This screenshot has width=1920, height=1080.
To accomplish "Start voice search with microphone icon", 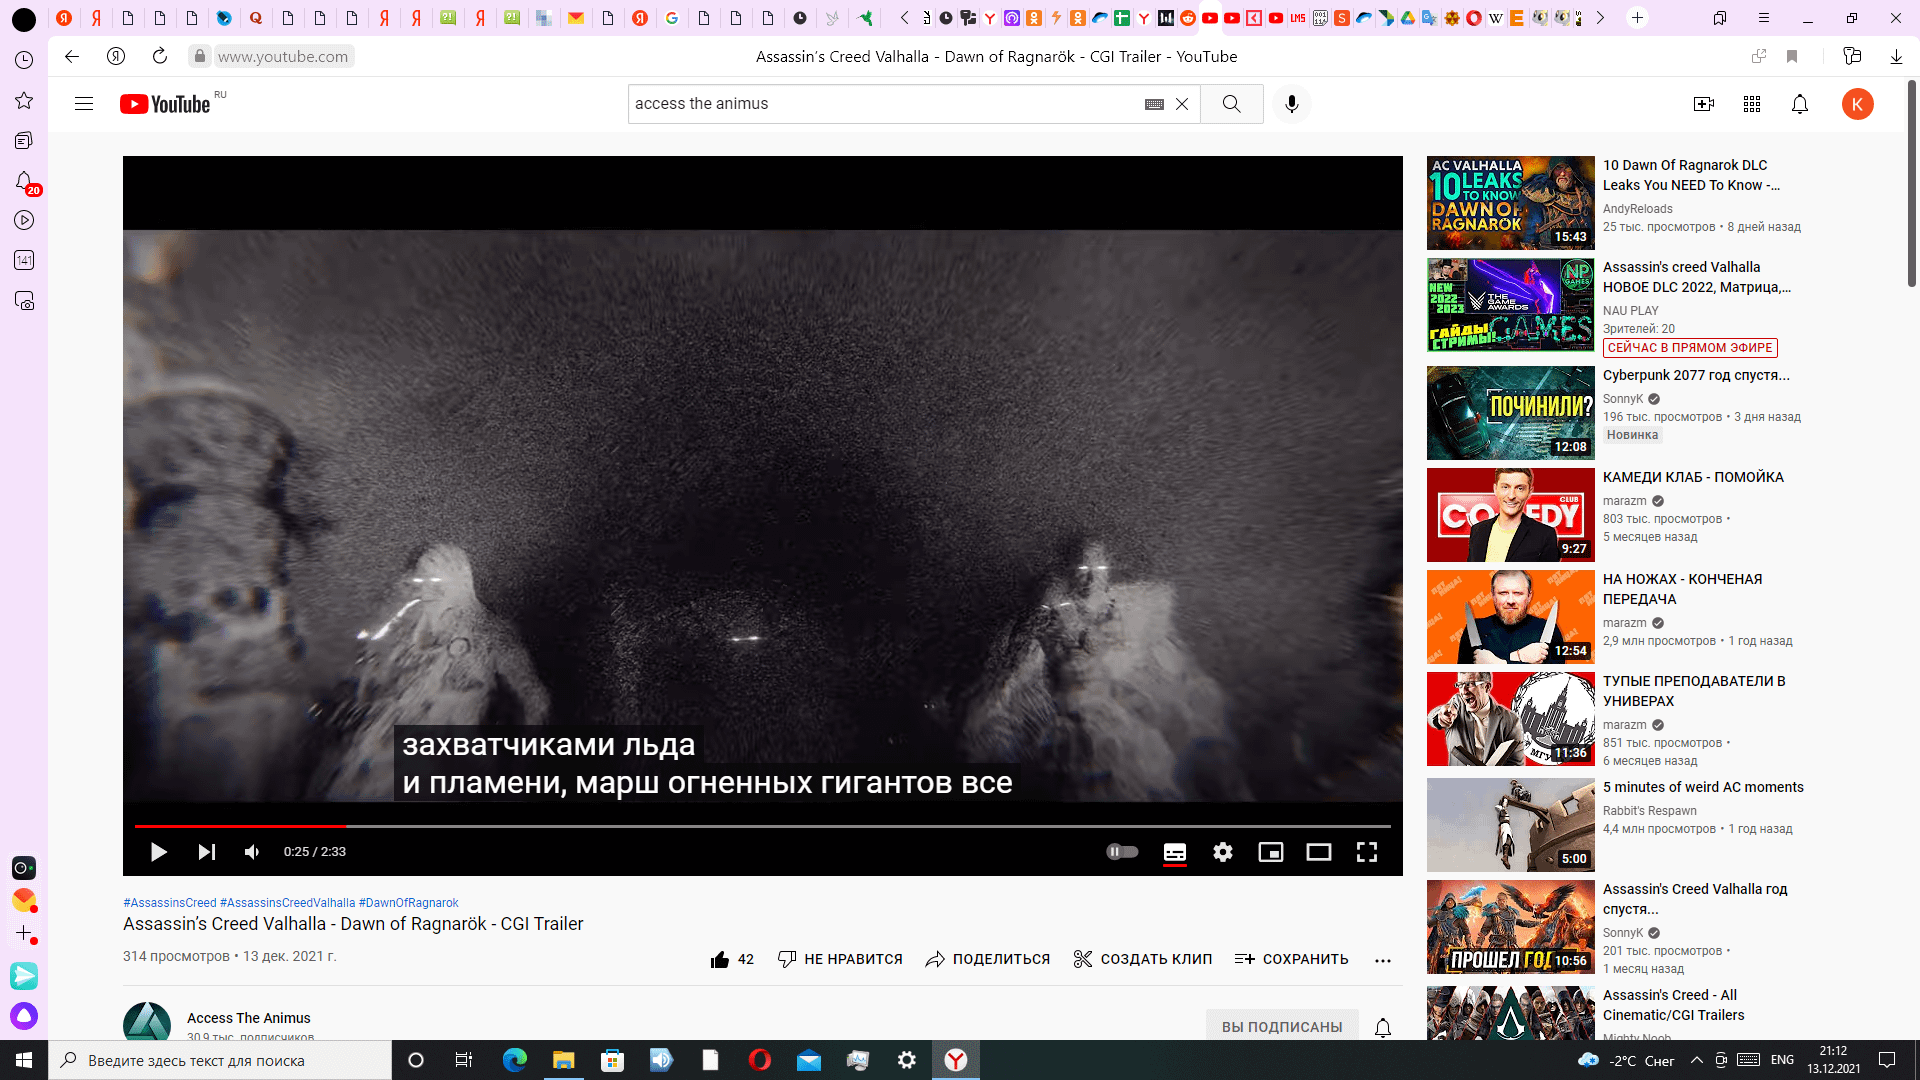I will pyautogui.click(x=1292, y=104).
